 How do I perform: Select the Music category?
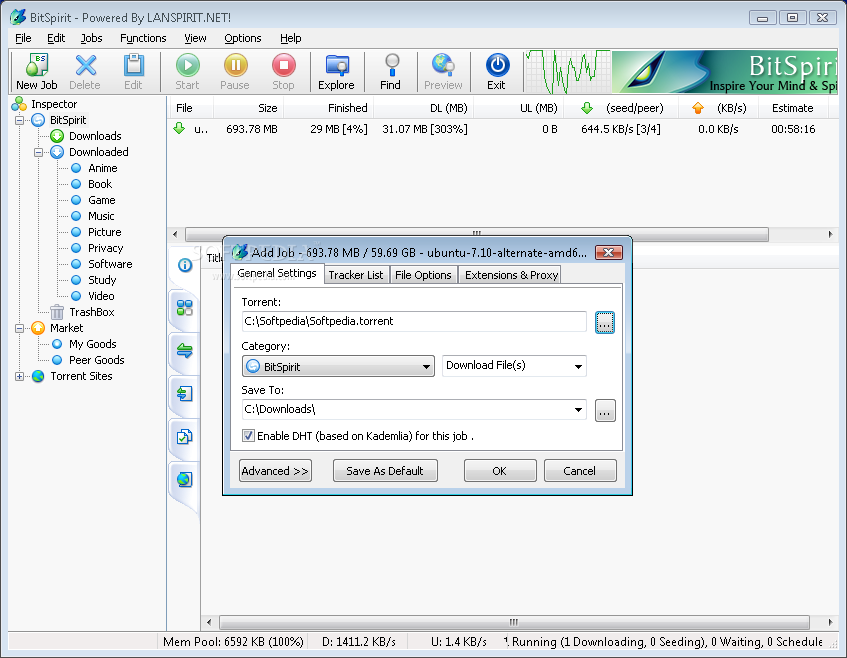(101, 216)
